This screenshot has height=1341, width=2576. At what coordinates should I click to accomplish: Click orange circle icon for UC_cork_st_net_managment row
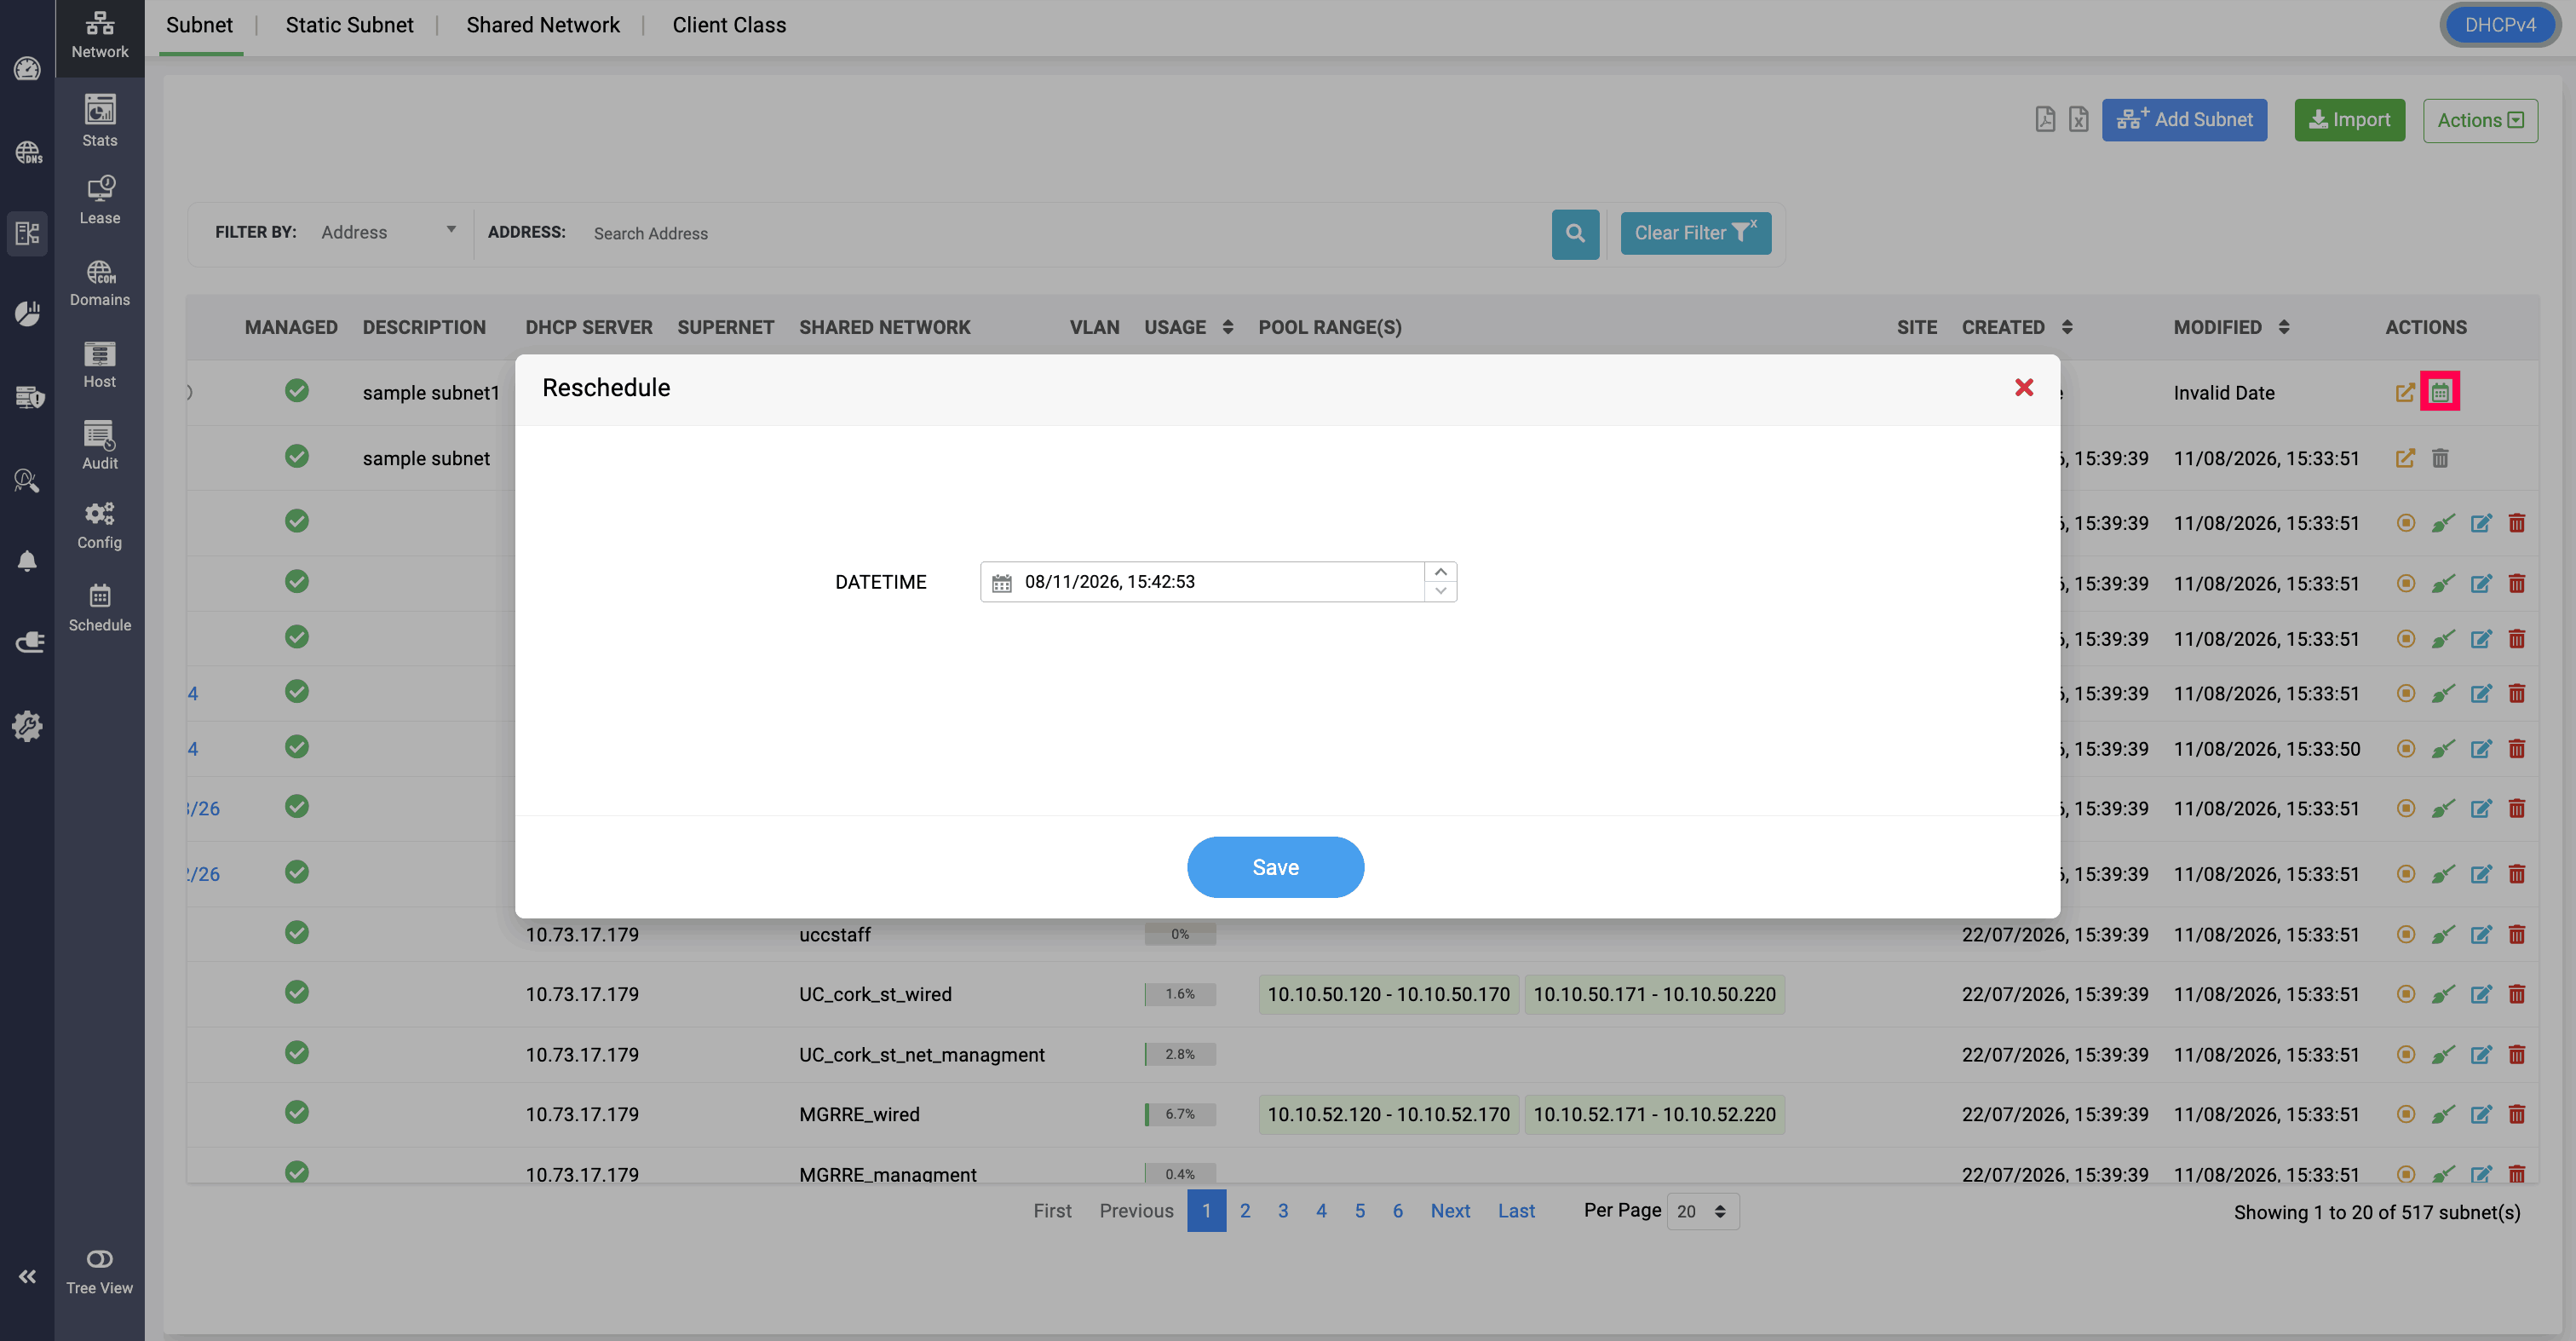pyautogui.click(x=2406, y=1054)
